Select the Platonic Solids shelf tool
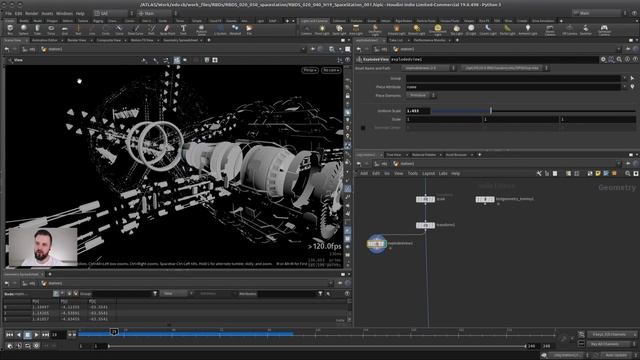The height and width of the screenshot is (360, 640). [201, 29]
